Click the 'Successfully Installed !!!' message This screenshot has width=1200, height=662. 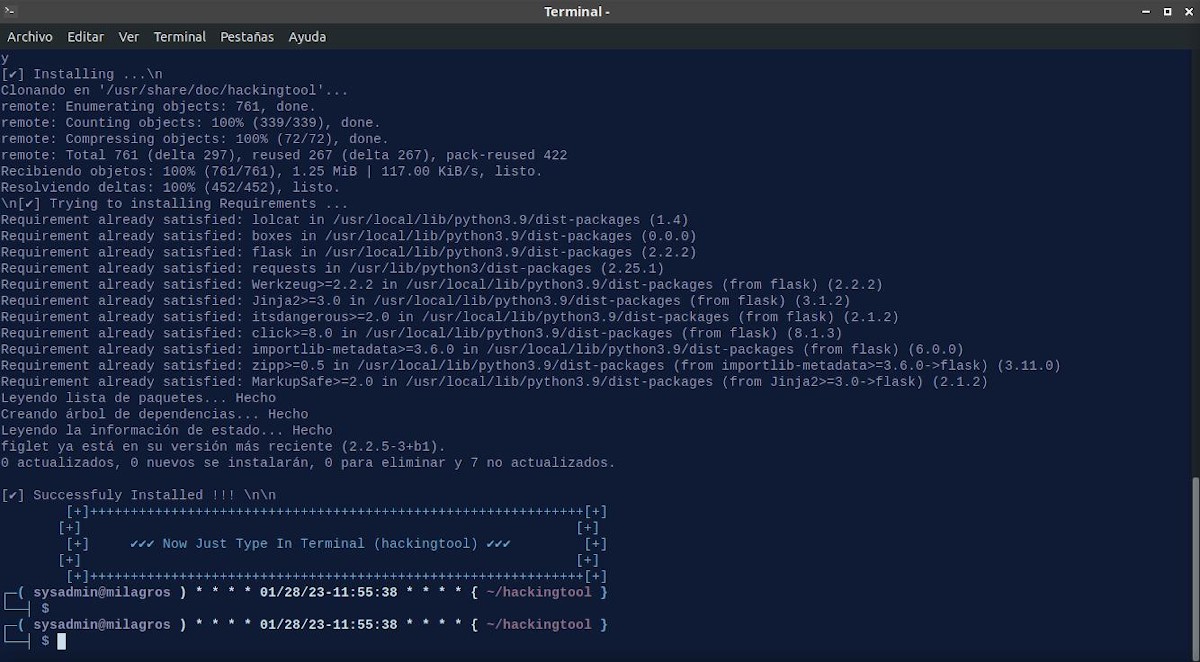(139, 495)
